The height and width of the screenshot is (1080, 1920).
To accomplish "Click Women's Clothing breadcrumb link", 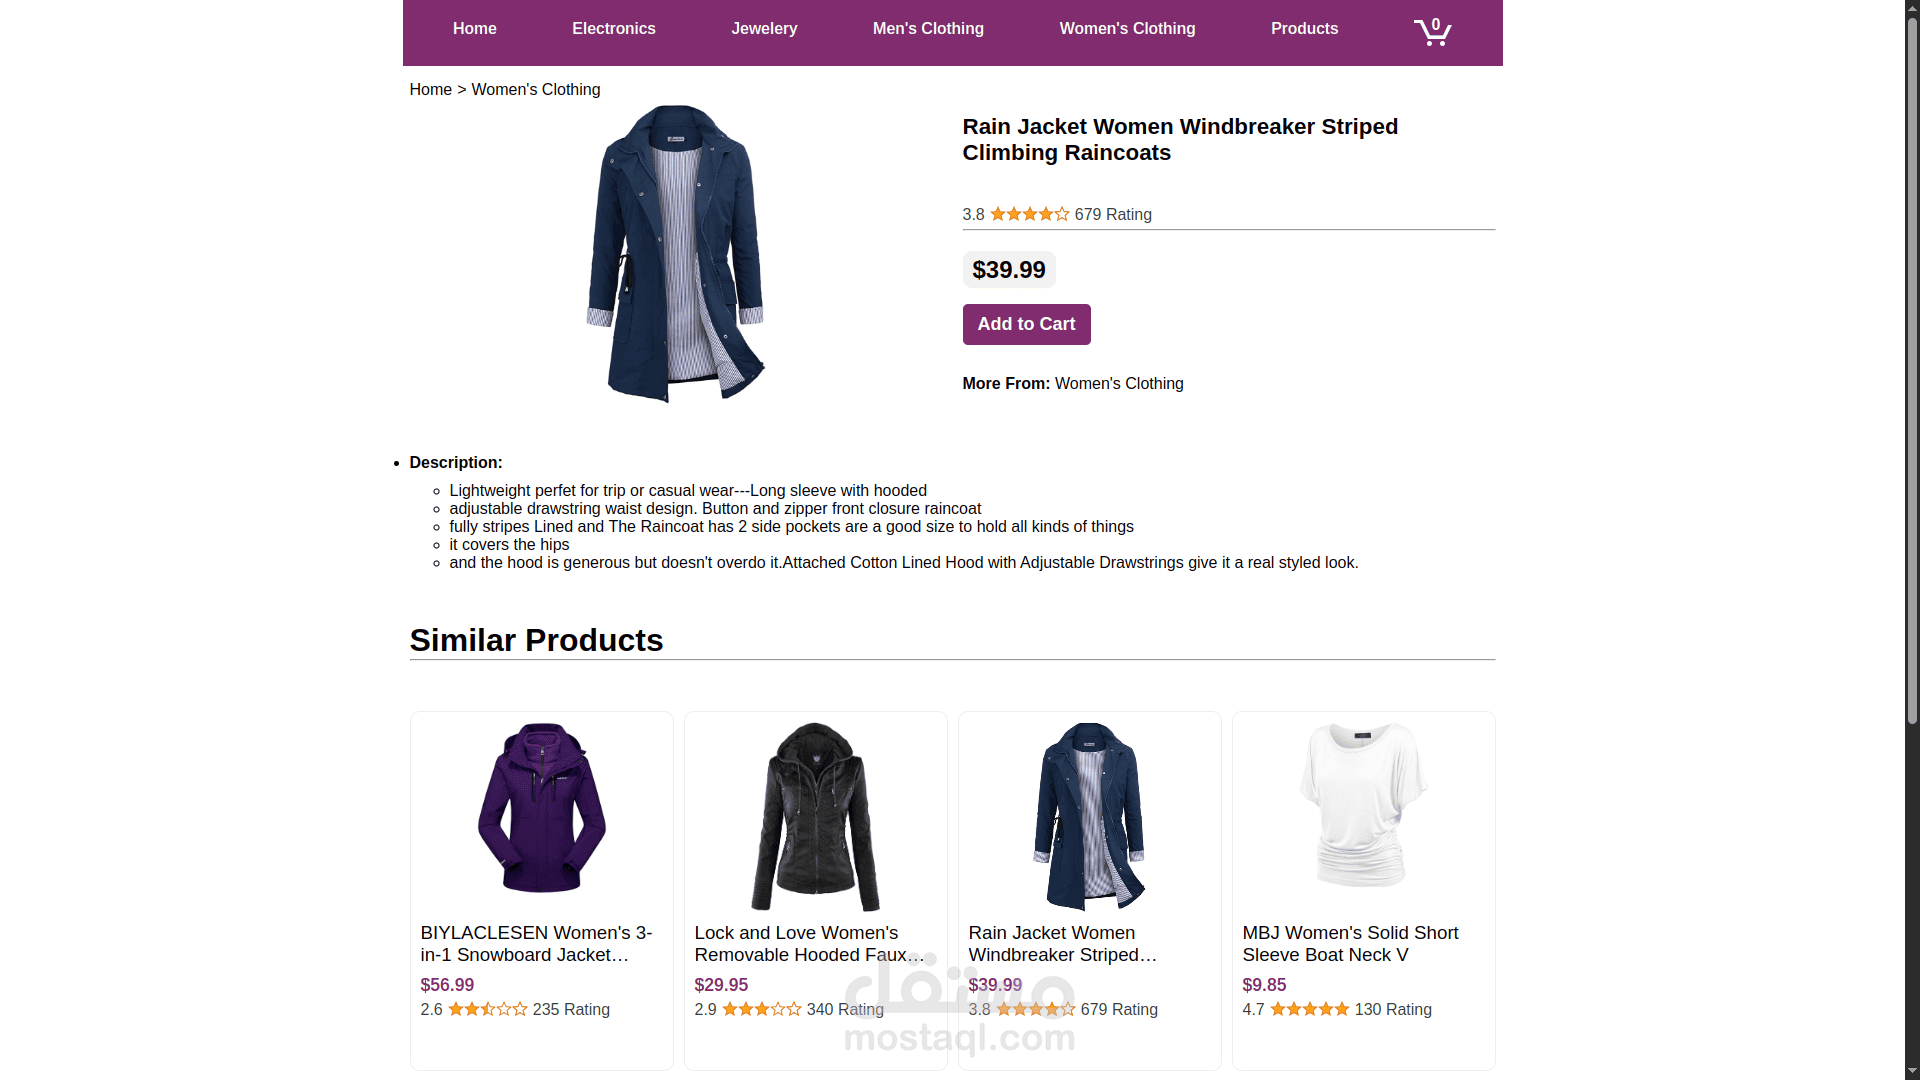I will tap(535, 90).
